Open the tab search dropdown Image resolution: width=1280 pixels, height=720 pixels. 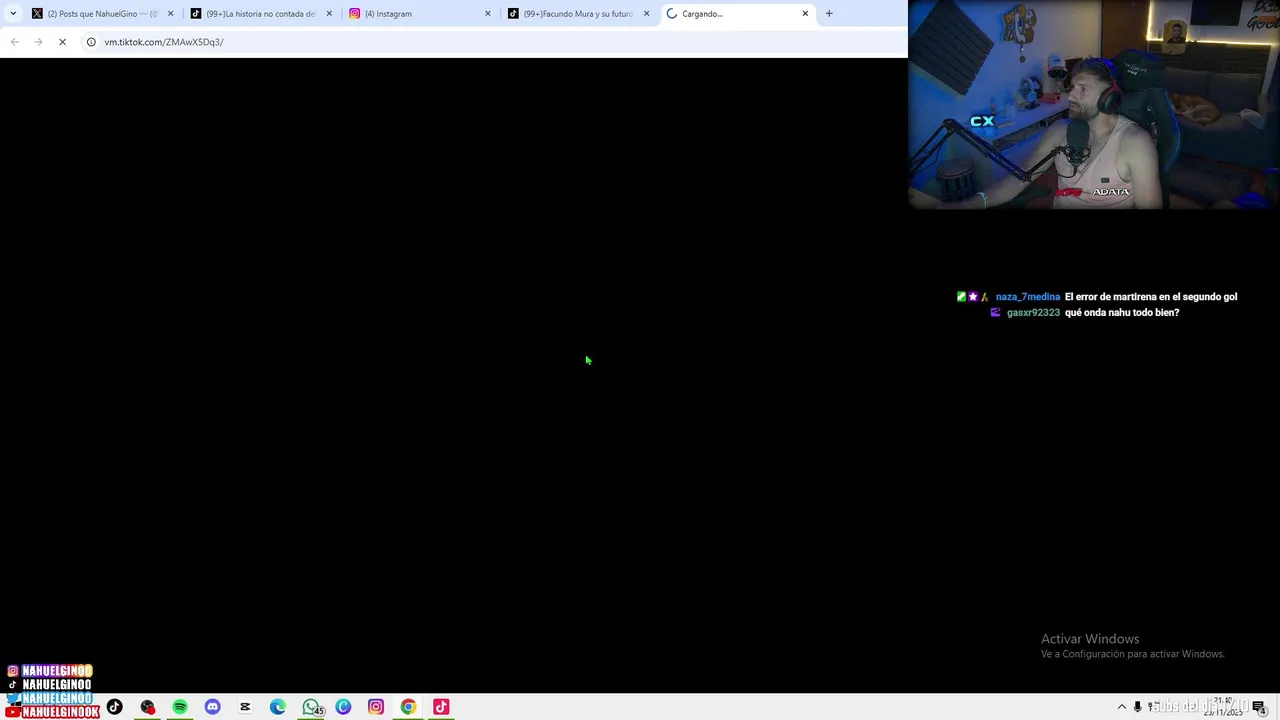pyautogui.click(x=12, y=14)
